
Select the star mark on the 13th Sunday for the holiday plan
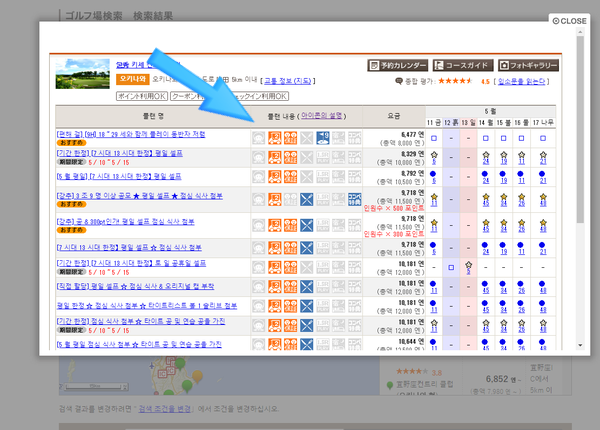tap(468, 265)
